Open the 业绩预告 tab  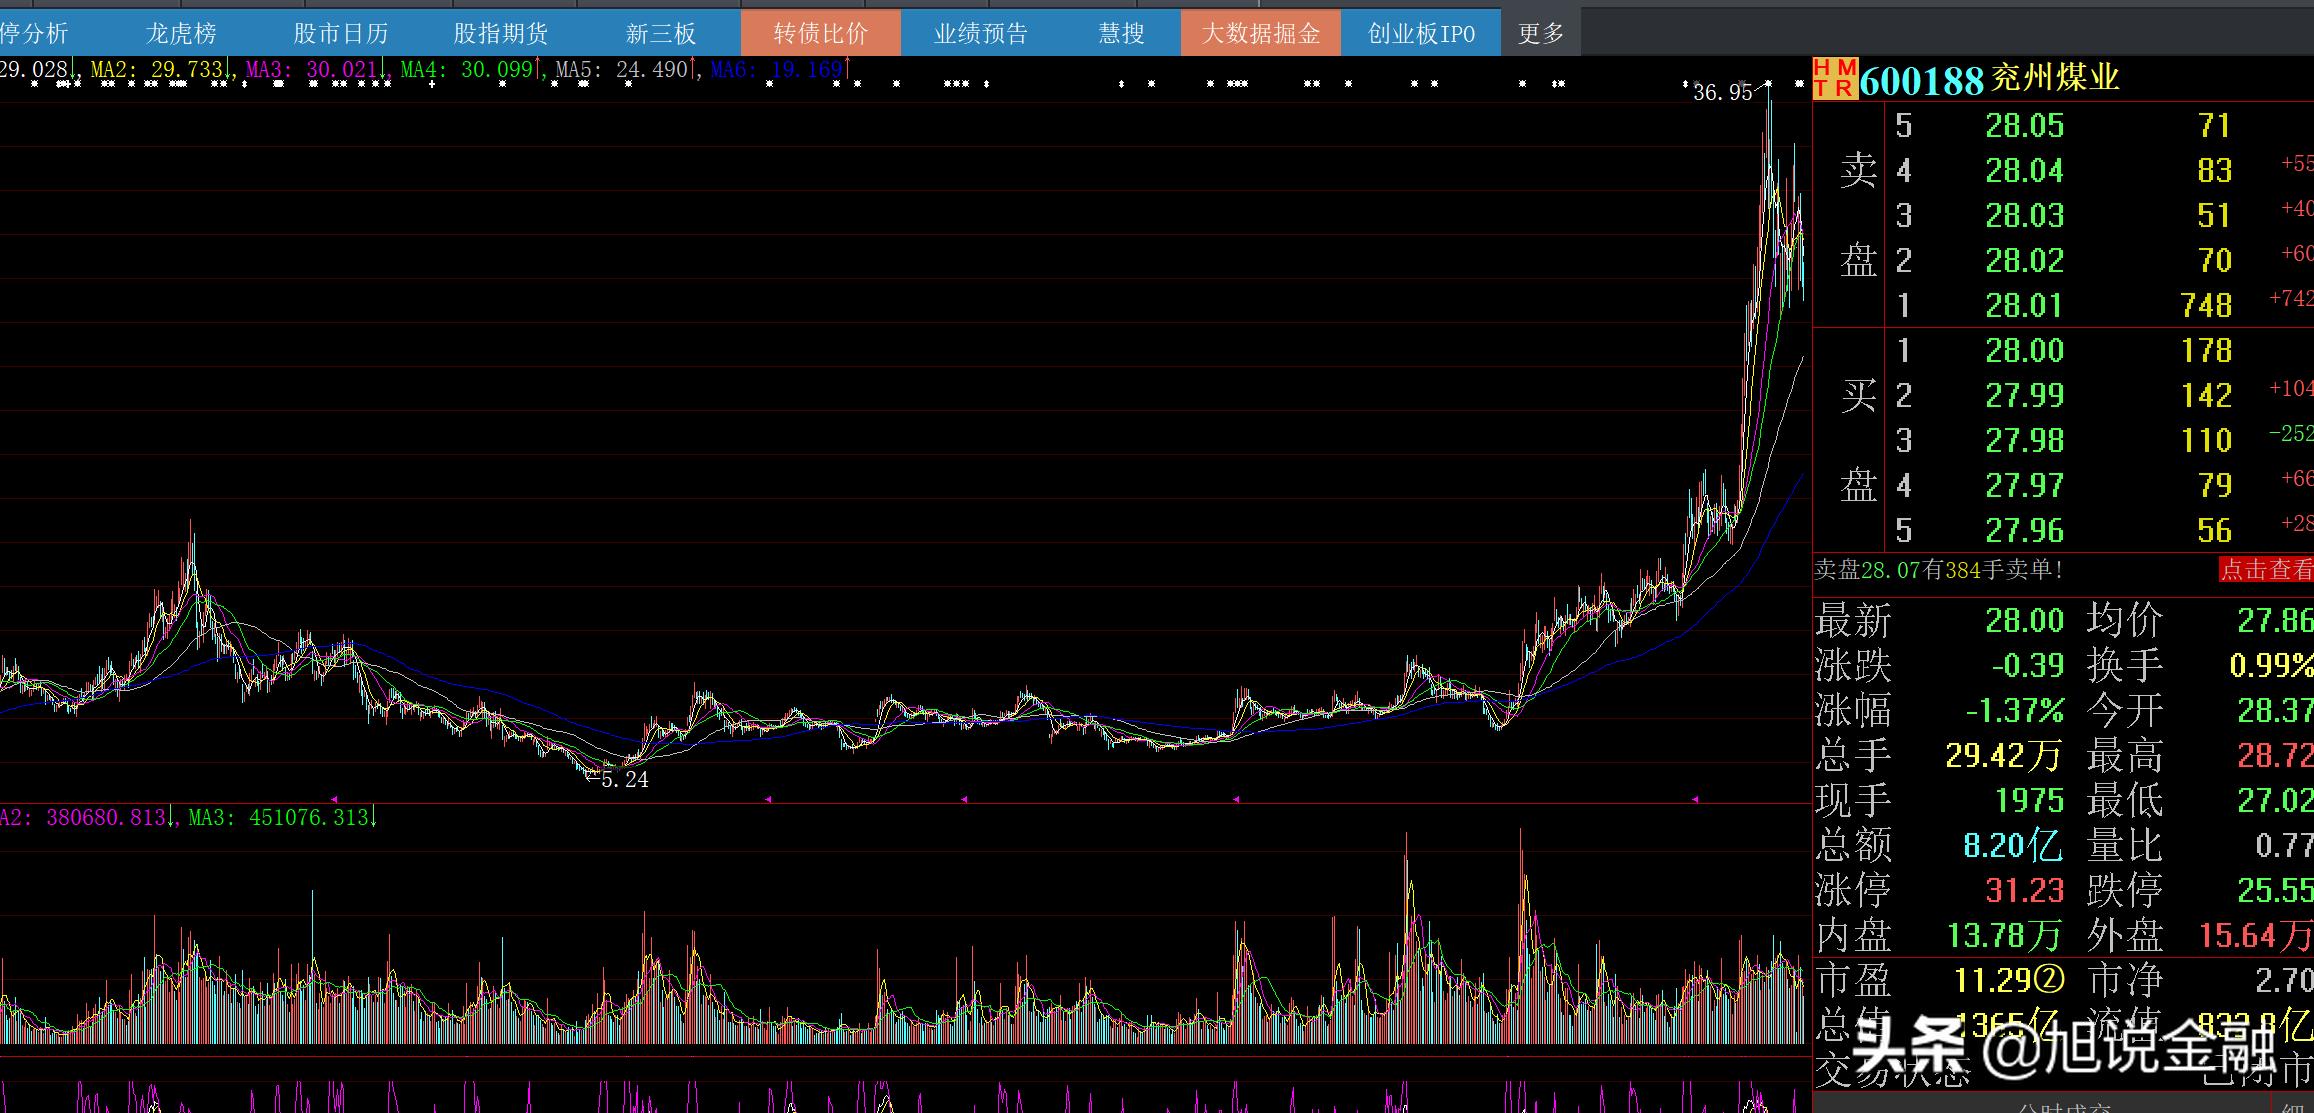(x=980, y=34)
